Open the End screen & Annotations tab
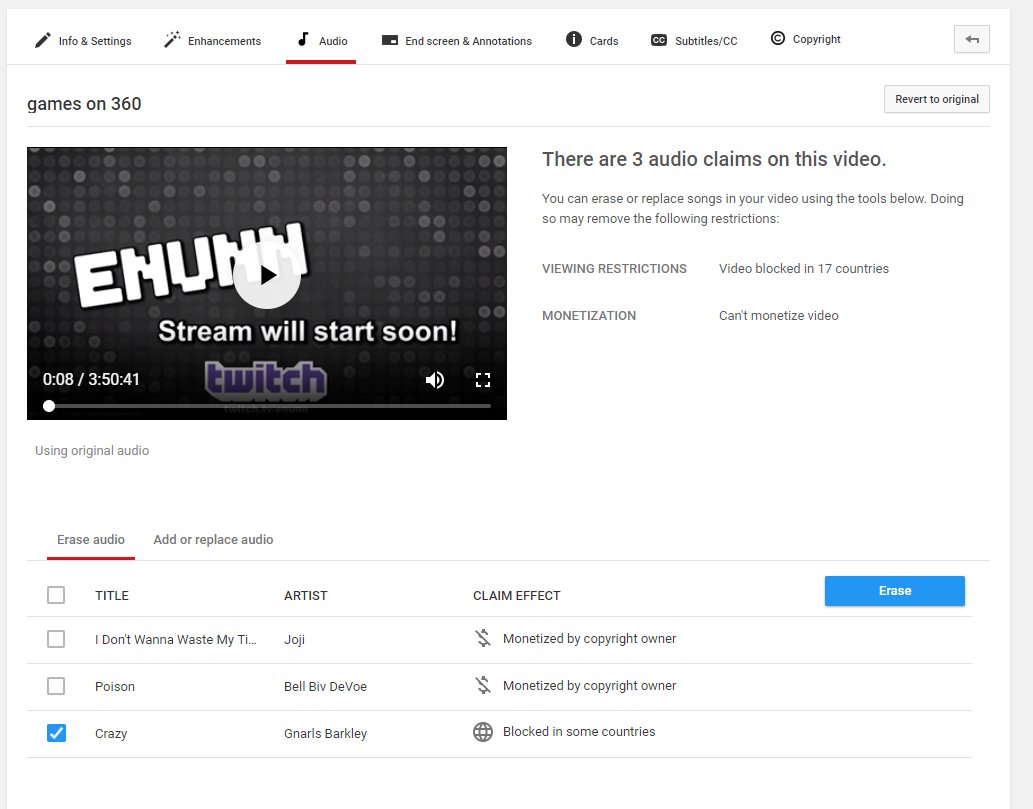The width and height of the screenshot is (1033, 809). (457, 41)
